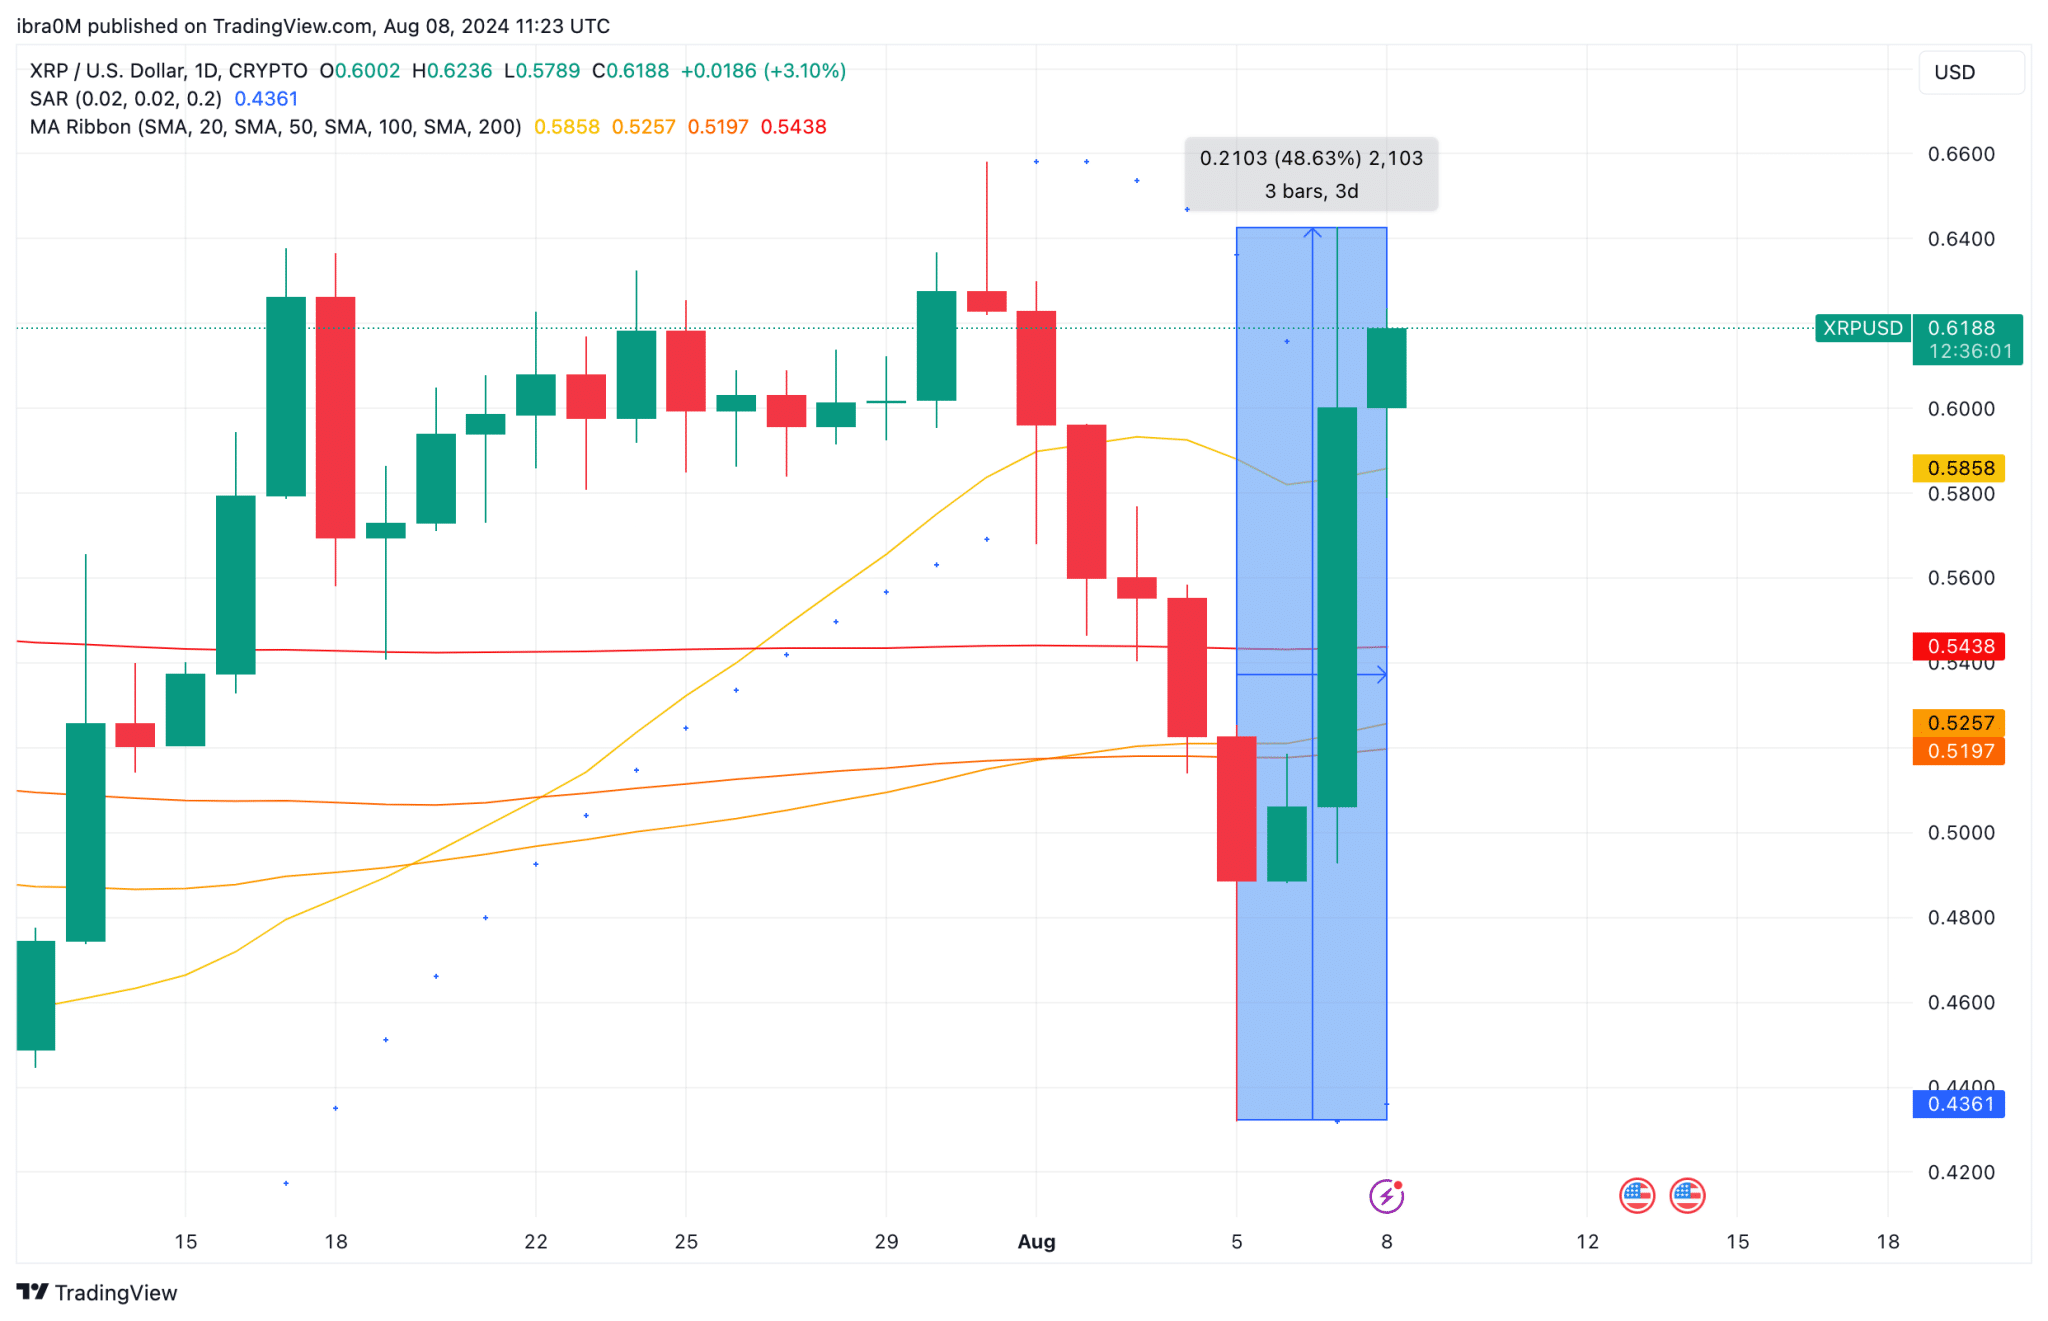Click the date 5 on time axis
Viewport: 2048px width, 1321px height.
pyautogui.click(x=1237, y=1241)
